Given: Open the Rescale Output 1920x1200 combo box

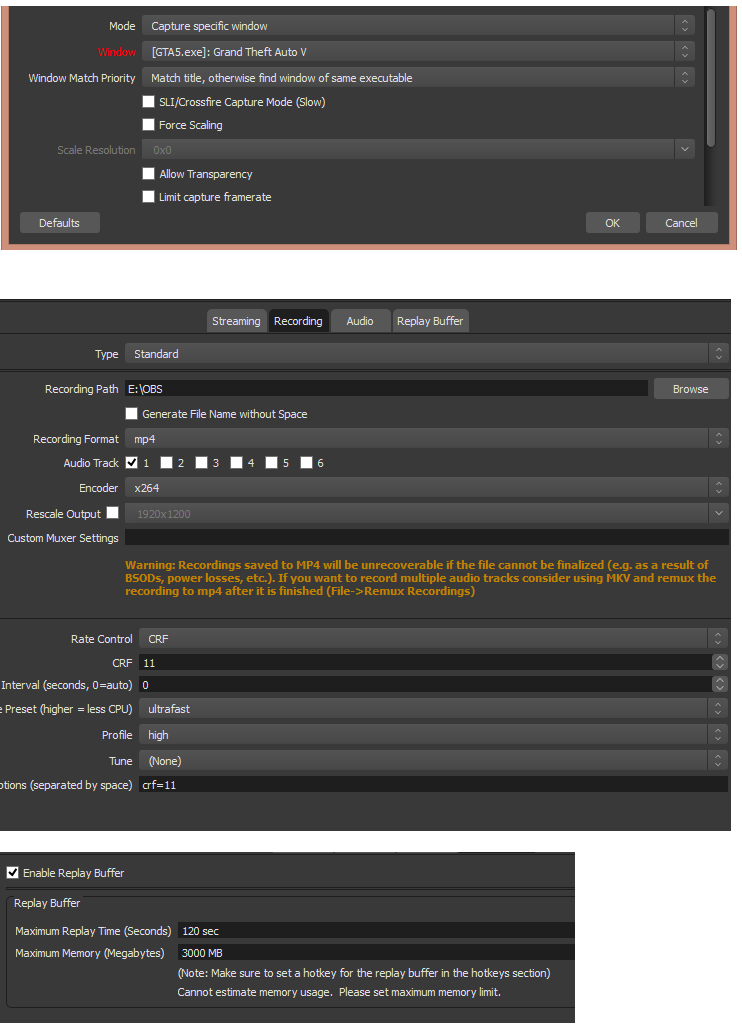Looking at the screenshot, I should pos(426,514).
